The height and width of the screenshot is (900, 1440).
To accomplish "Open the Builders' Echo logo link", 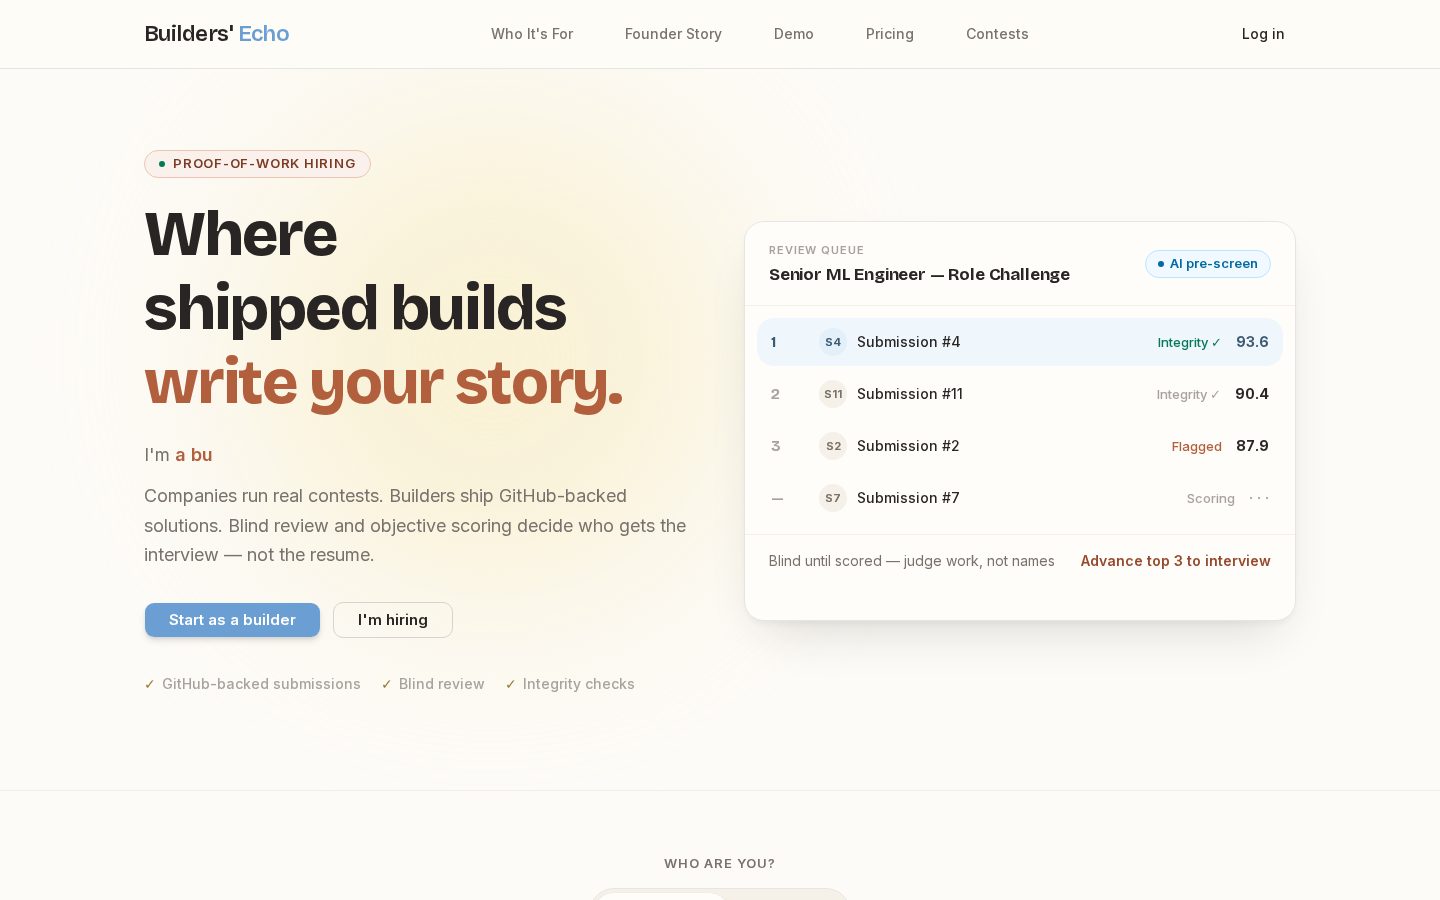I will [217, 34].
